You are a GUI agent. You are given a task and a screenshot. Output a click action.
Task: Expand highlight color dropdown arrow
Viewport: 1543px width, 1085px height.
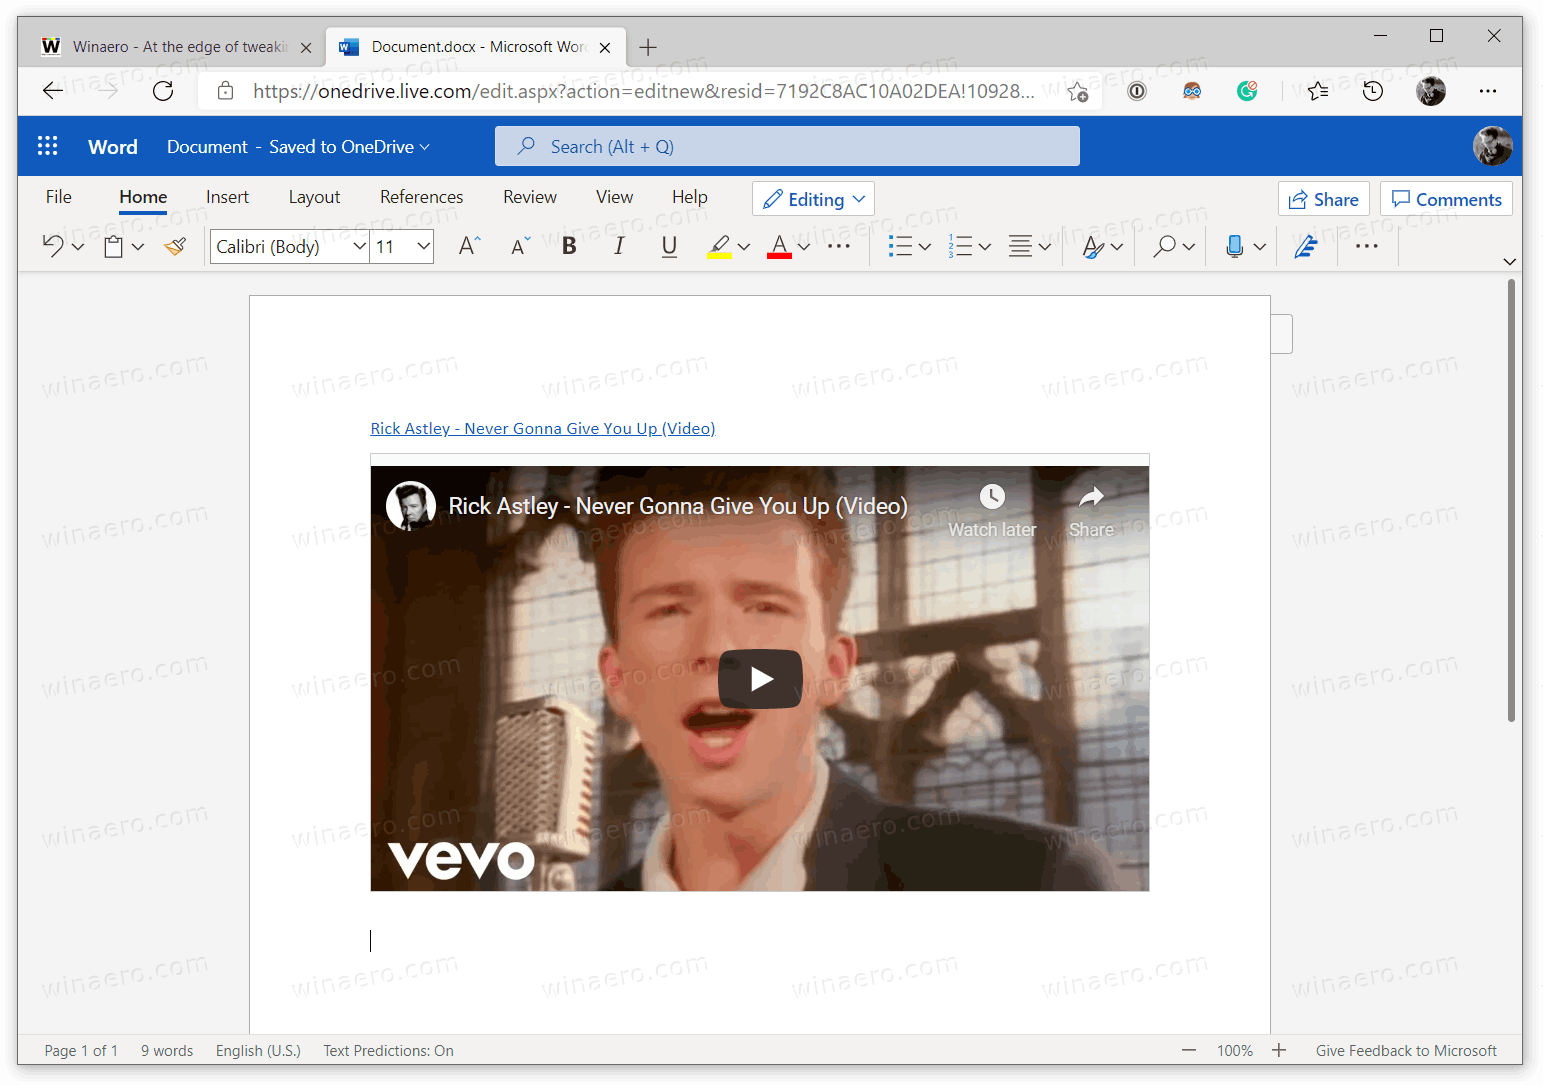[743, 247]
